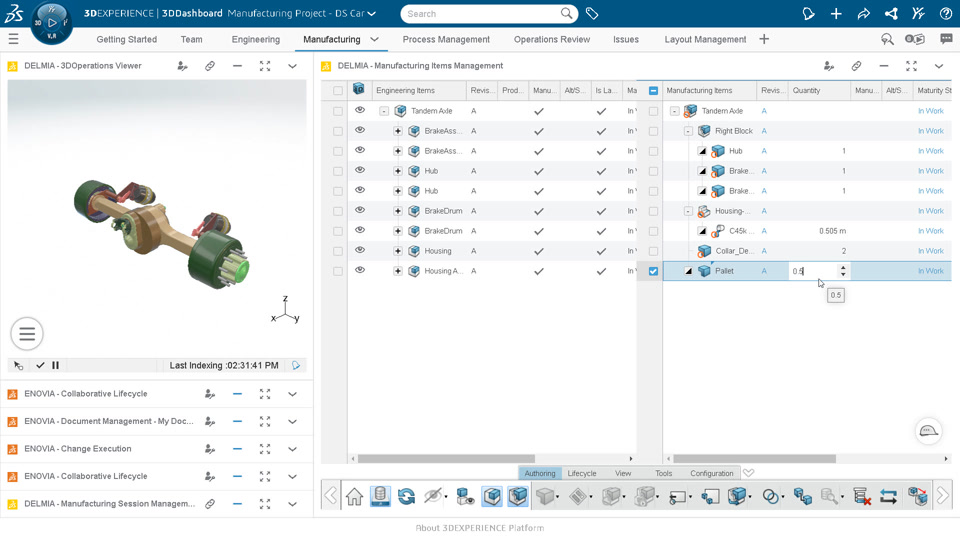Open the Manufacturing tab dropdown chevron
Viewport: 960px width, 540px height.
click(x=374, y=39)
